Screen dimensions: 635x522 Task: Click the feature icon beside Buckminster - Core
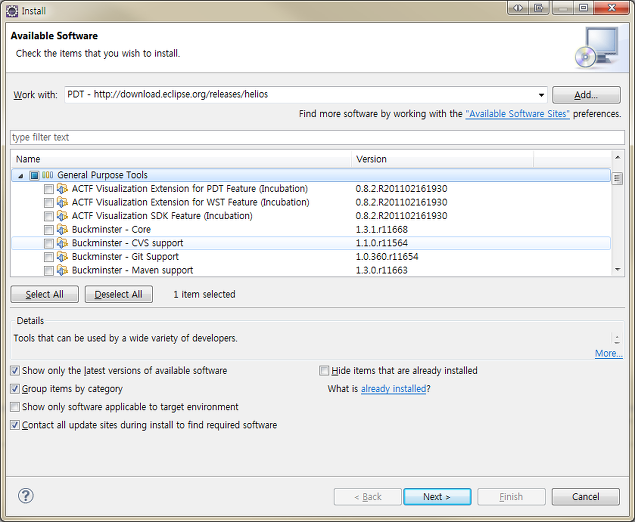[62, 230]
